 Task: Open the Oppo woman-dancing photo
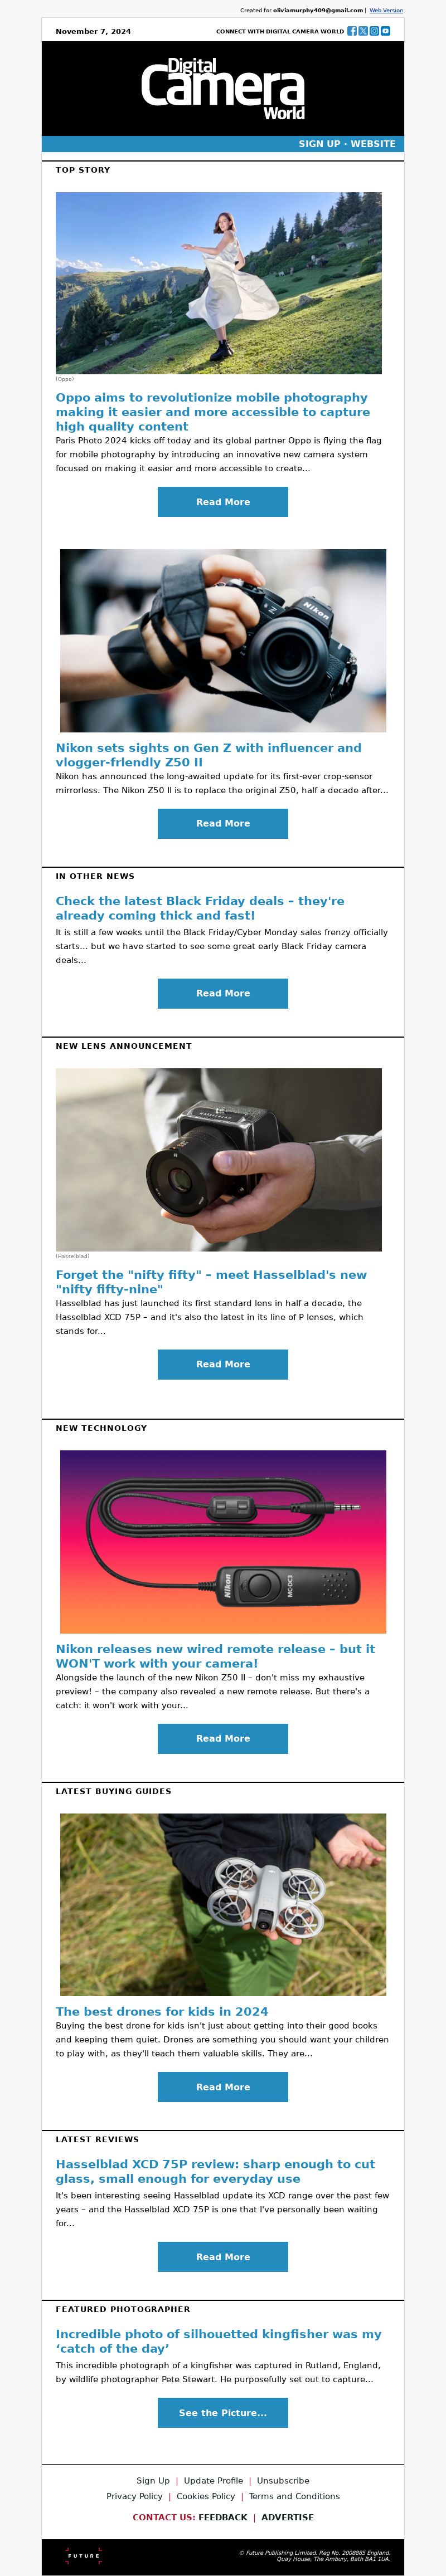tap(219, 283)
